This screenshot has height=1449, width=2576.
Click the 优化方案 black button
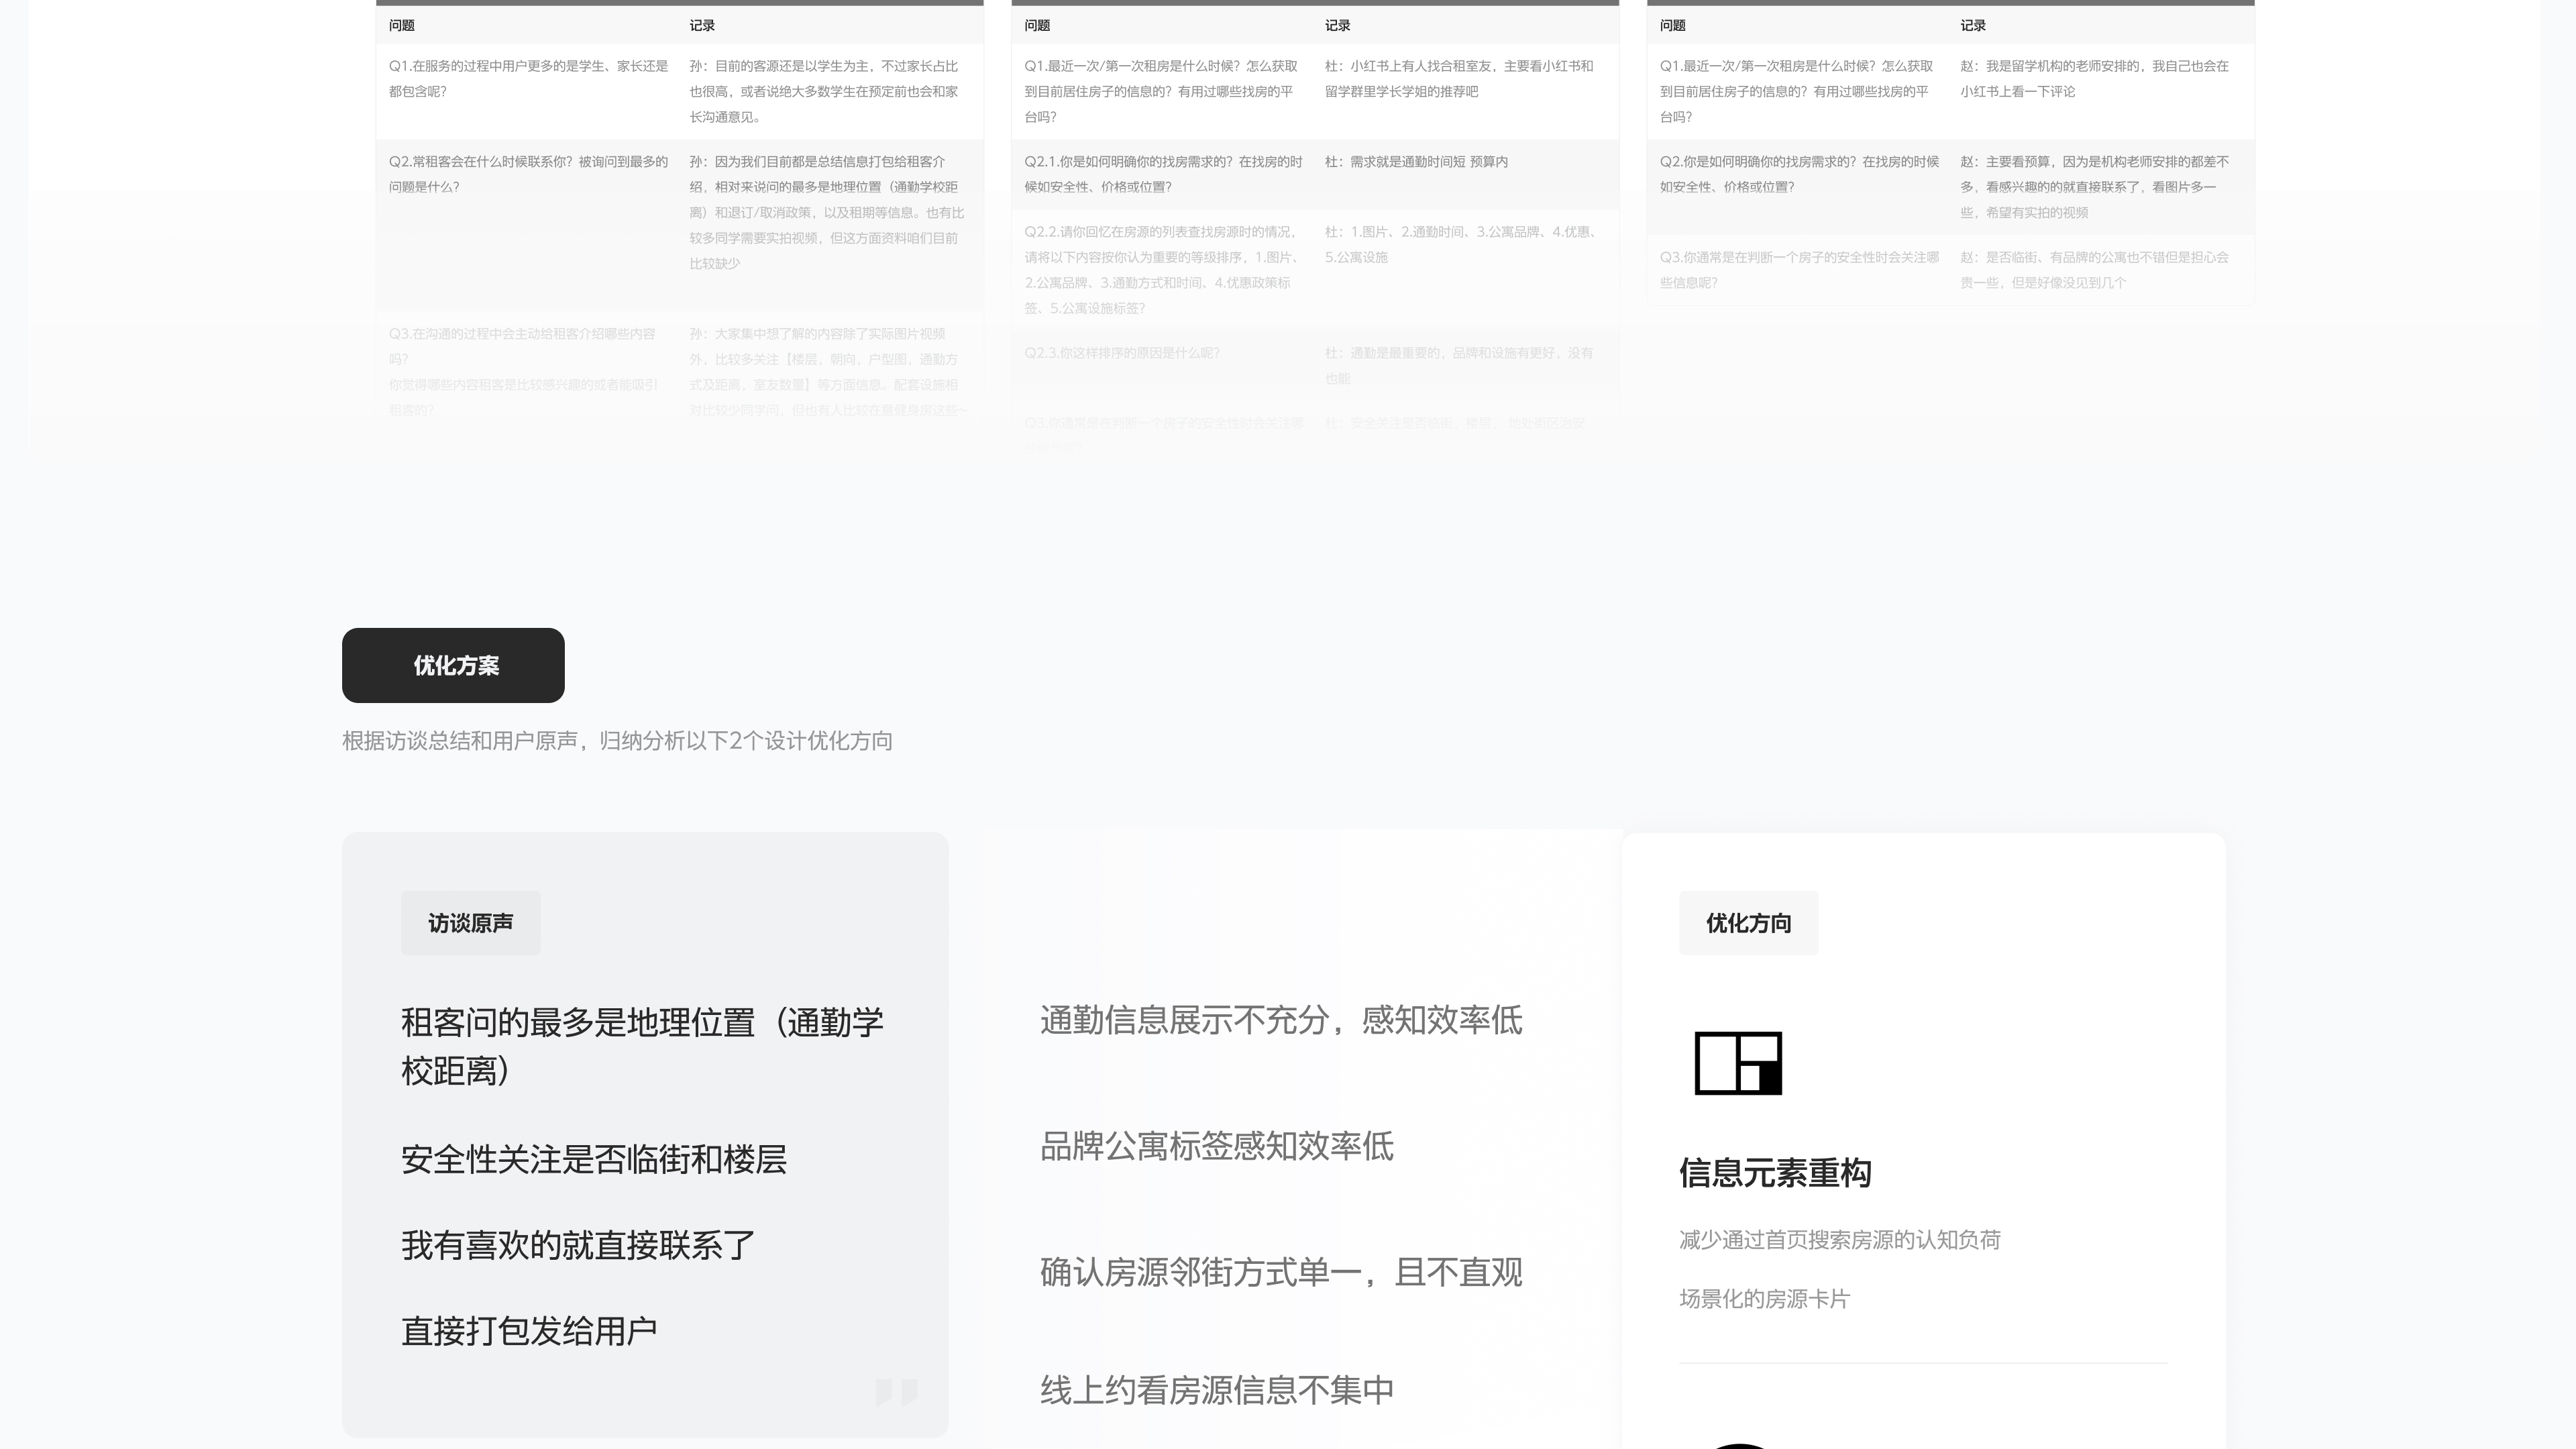tap(453, 665)
